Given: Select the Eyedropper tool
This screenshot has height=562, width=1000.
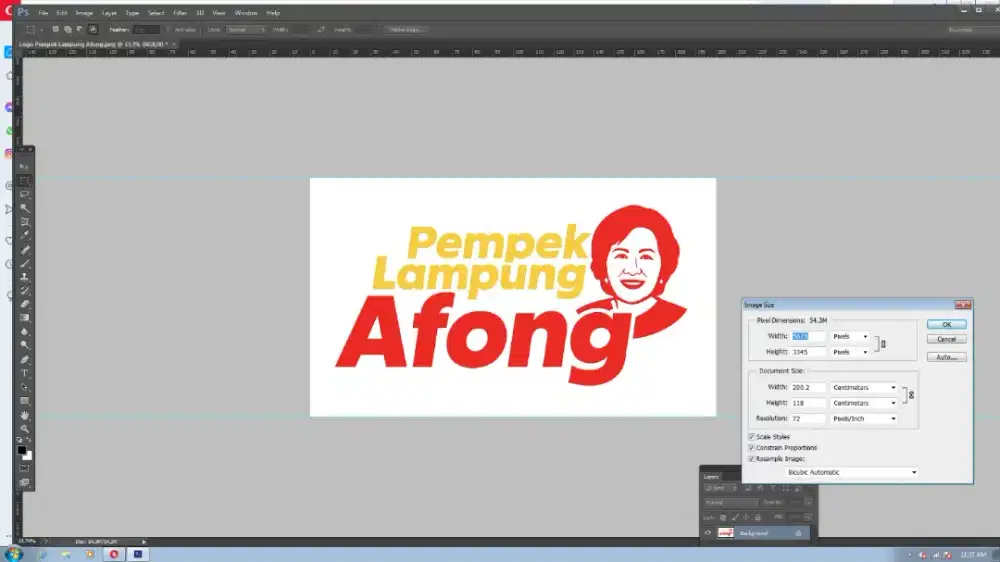Looking at the screenshot, I should tap(24, 236).
